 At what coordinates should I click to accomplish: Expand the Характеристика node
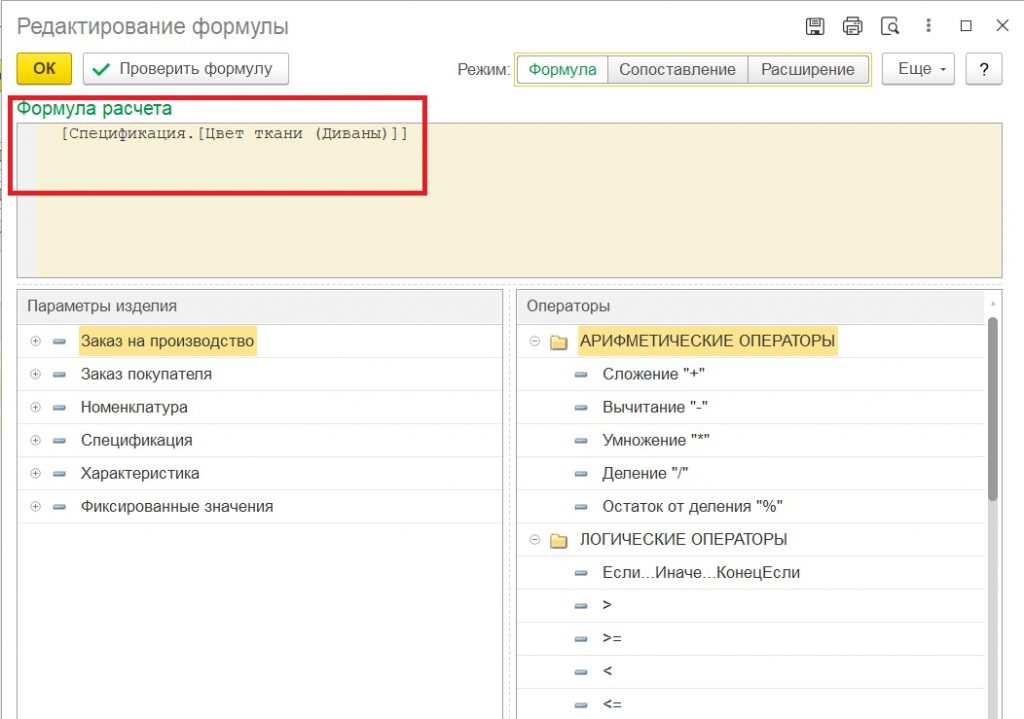pyautogui.click(x=35, y=473)
